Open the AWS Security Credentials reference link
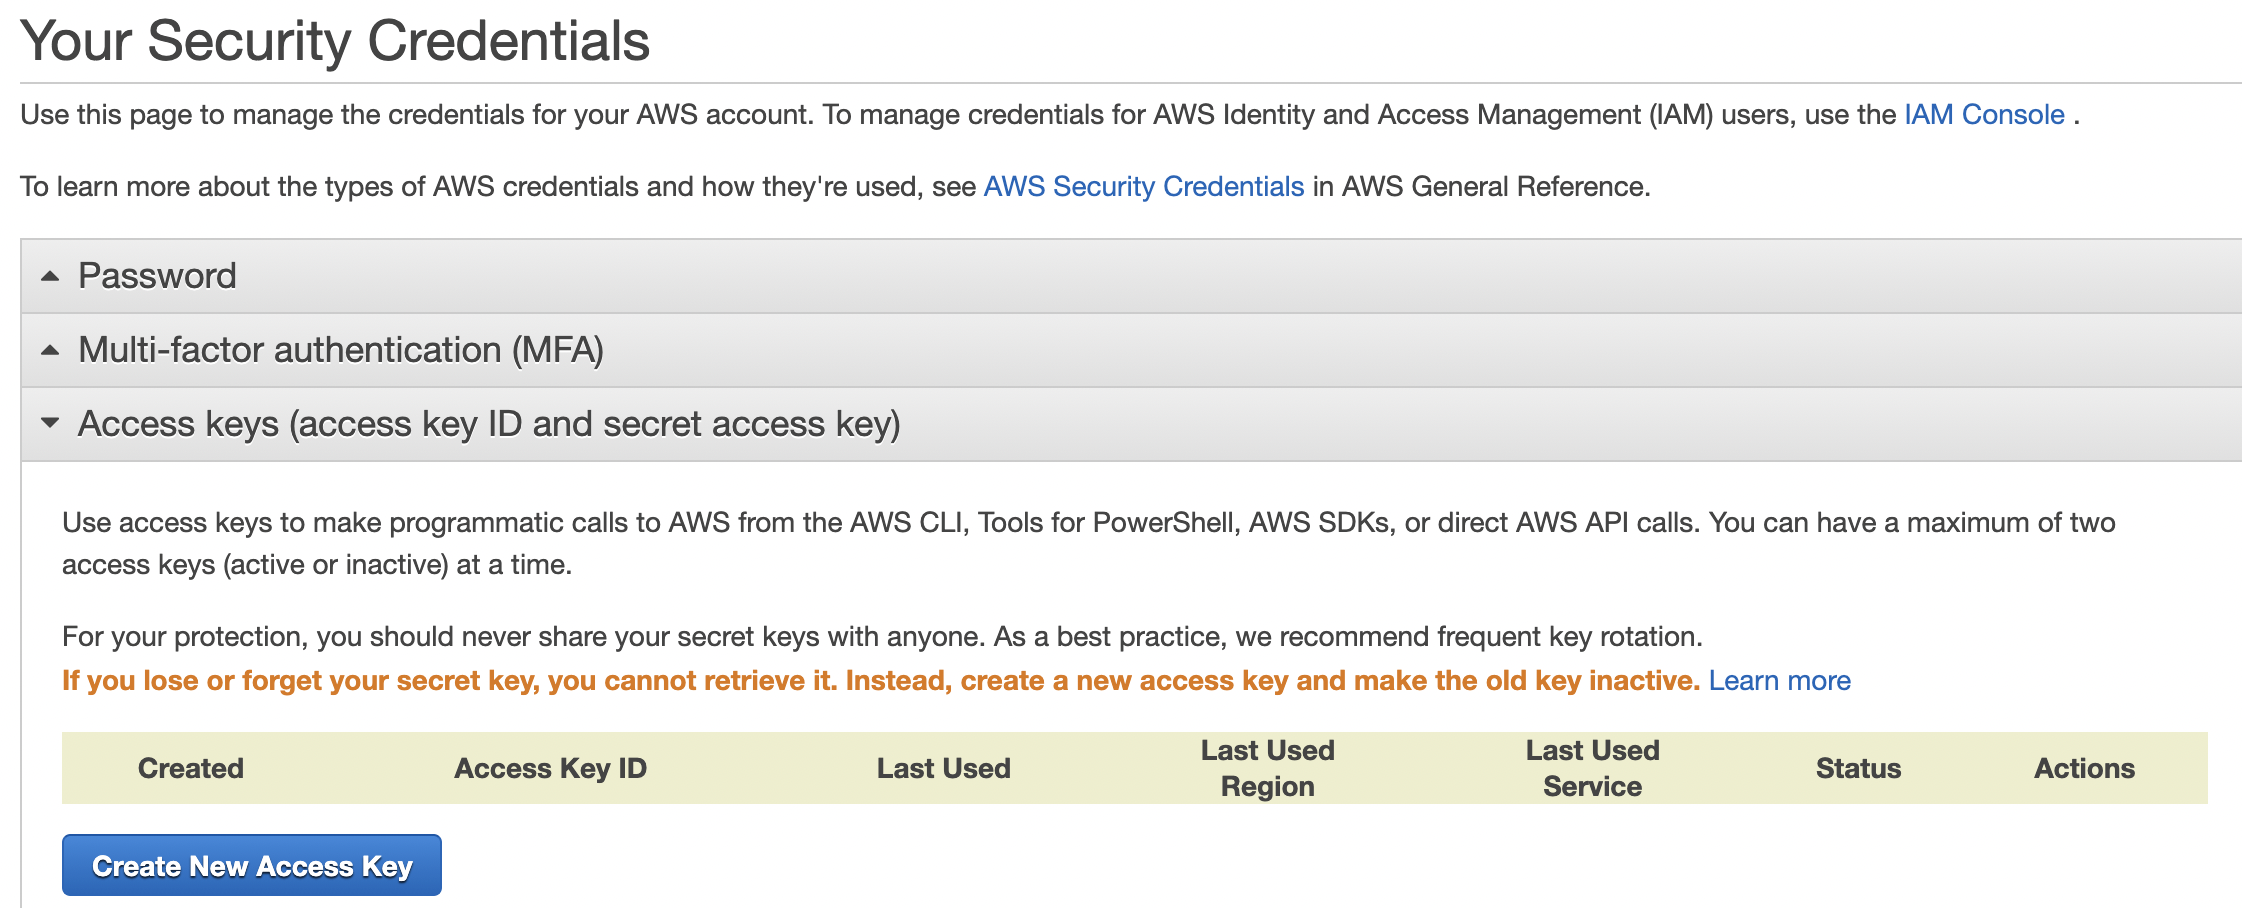This screenshot has height=908, width=2242. click(1143, 187)
